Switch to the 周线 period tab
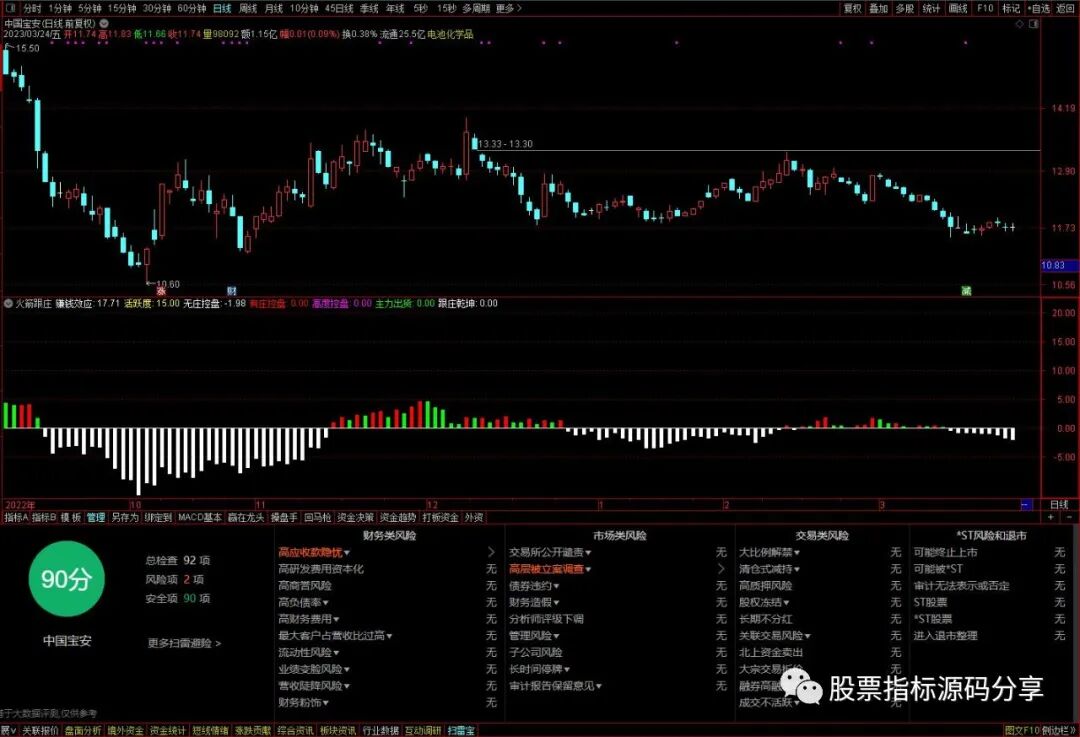1080x737 pixels. [247, 8]
